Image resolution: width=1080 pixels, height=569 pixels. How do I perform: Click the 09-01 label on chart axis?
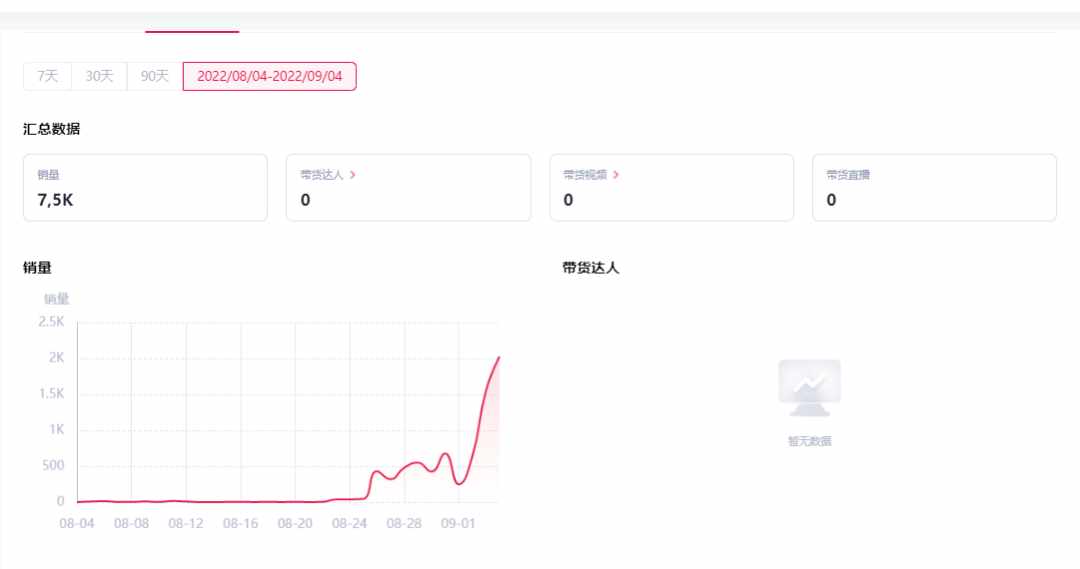[458, 524]
